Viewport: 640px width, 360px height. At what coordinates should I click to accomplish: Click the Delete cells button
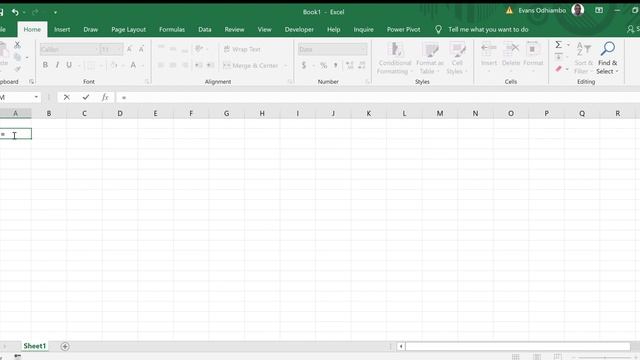click(511, 57)
